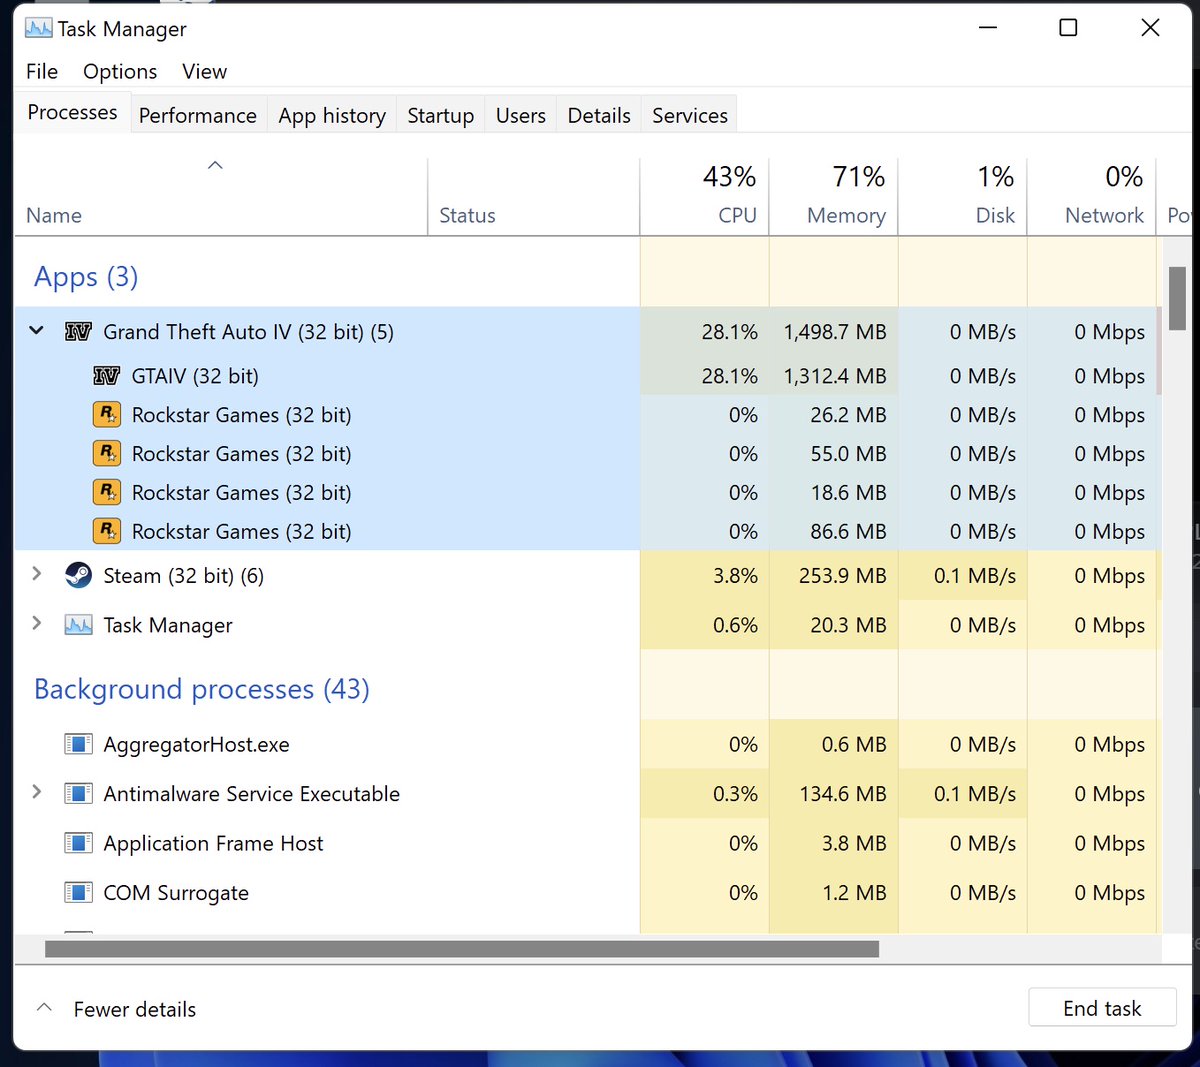This screenshot has width=1200, height=1067.
Task: Click the 0.6% CPU value
Action: click(x=735, y=625)
